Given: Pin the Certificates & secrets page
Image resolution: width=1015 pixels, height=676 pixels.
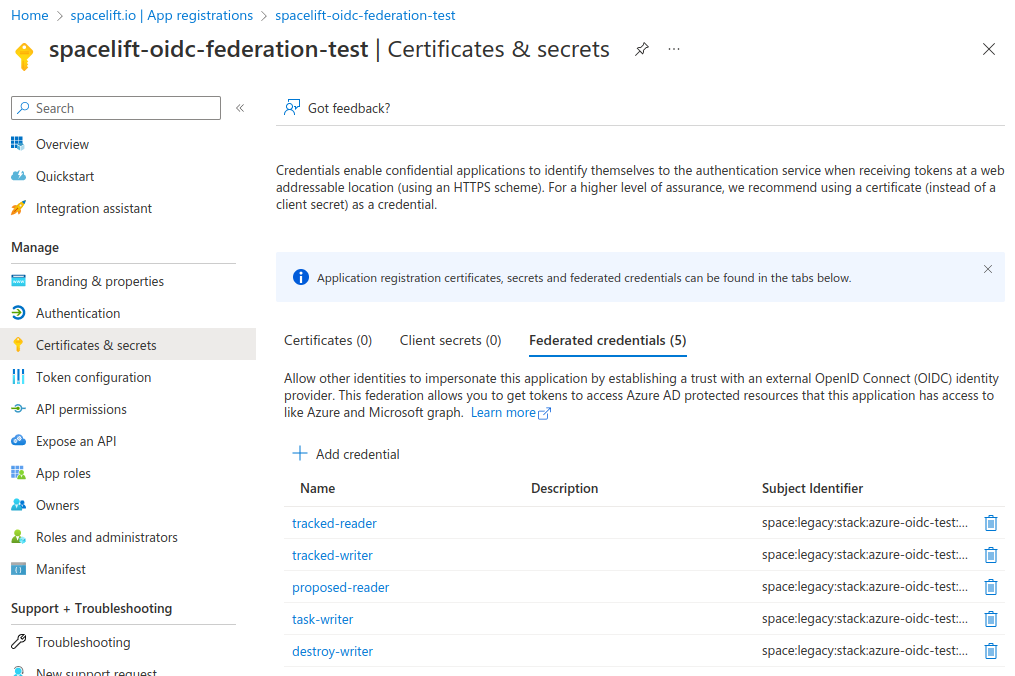Looking at the screenshot, I should coord(641,48).
